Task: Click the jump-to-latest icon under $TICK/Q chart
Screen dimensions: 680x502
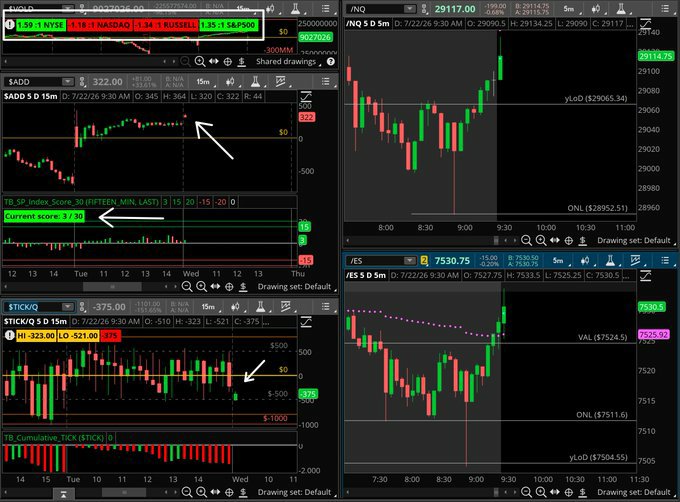Action: coord(63,494)
